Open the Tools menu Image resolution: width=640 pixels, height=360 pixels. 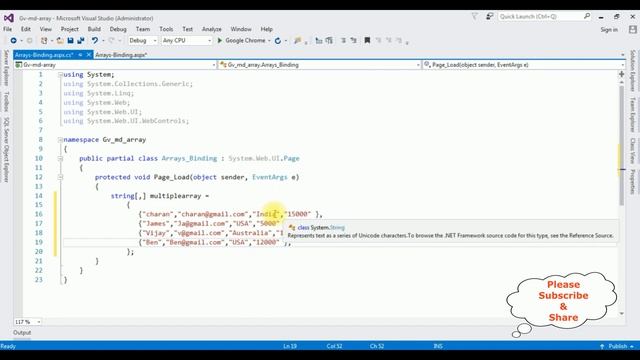[x=166, y=29]
